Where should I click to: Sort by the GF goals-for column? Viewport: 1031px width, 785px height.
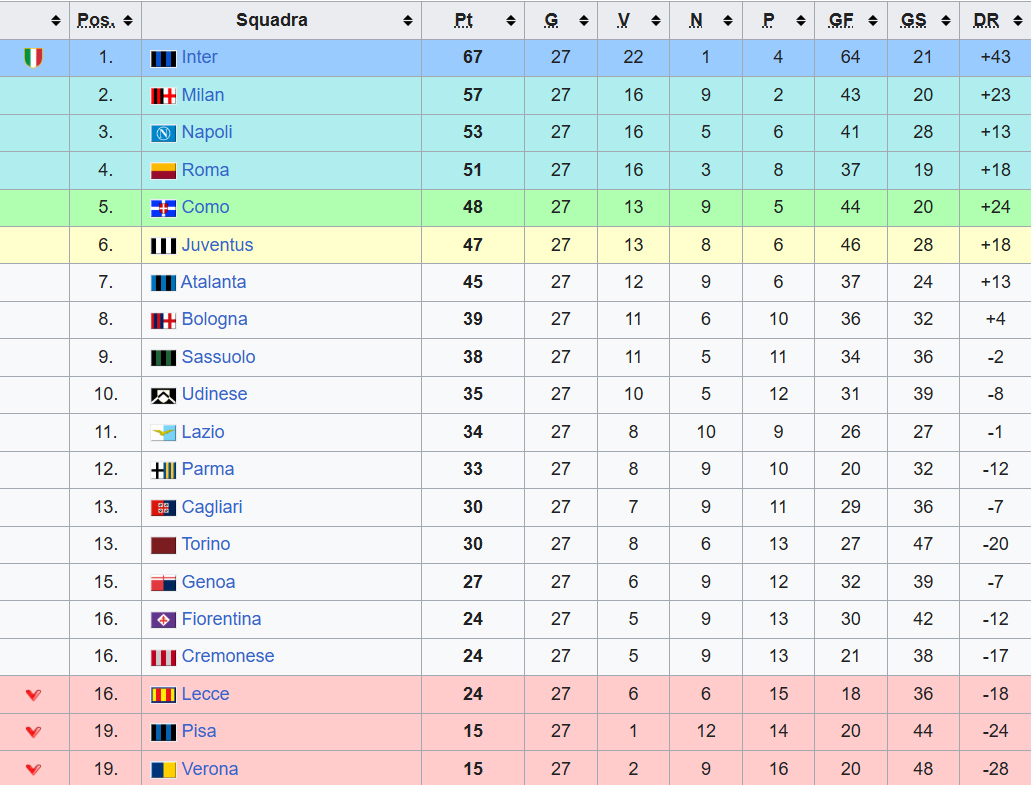click(850, 20)
